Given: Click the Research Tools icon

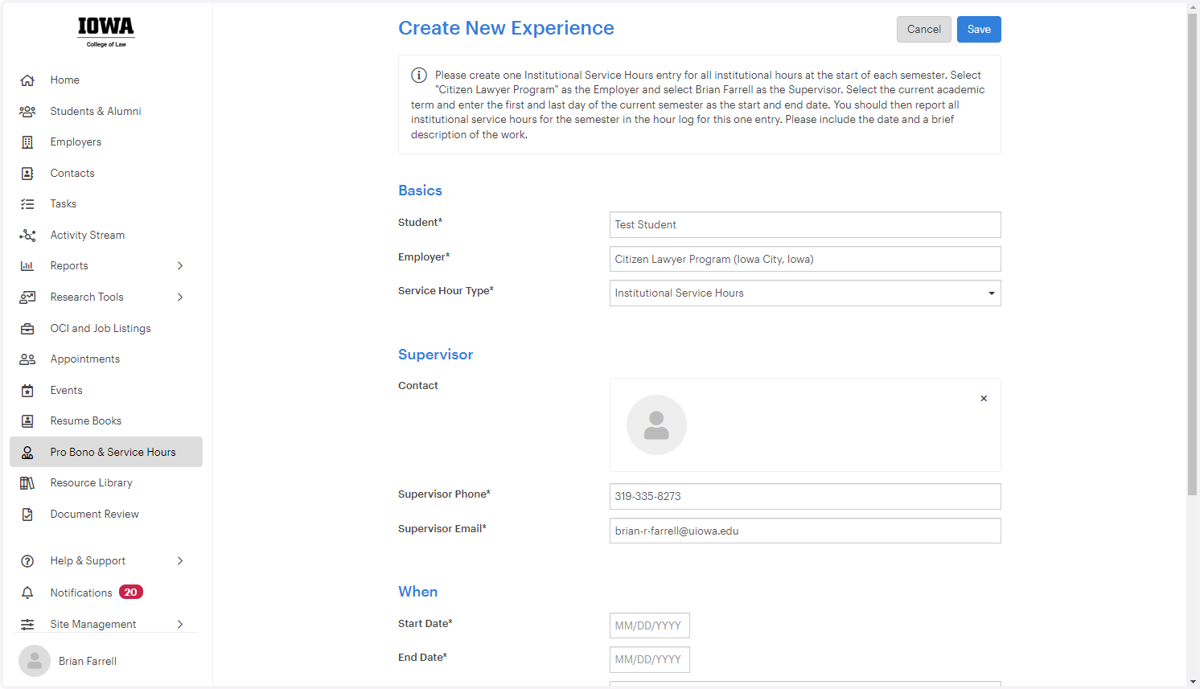Looking at the screenshot, I should [x=27, y=297].
